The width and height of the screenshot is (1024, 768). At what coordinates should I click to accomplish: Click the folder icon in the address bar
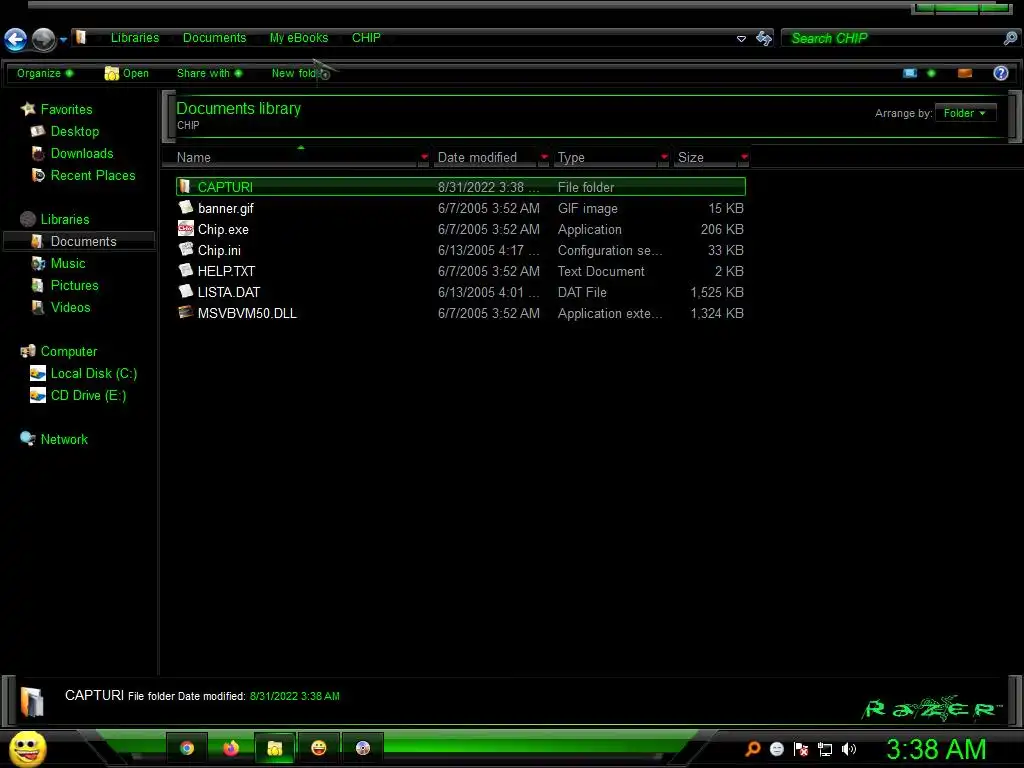[81, 37]
